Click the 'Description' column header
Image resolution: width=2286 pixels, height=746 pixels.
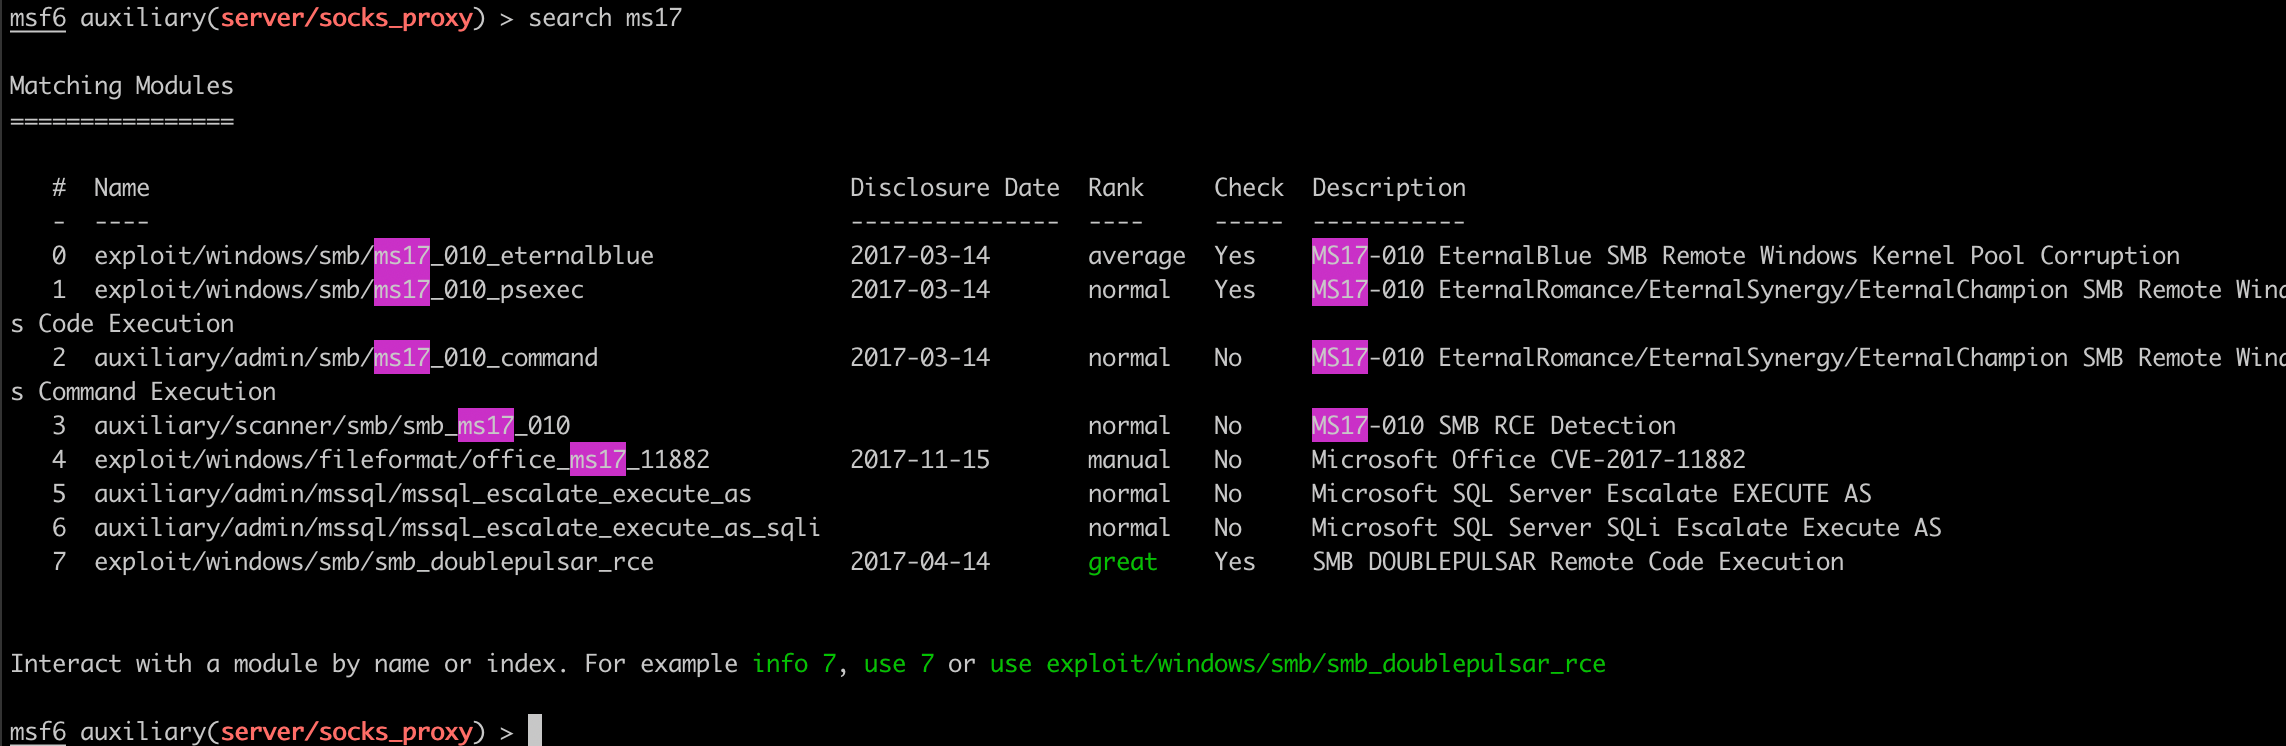pyautogui.click(x=1388, y=188)
